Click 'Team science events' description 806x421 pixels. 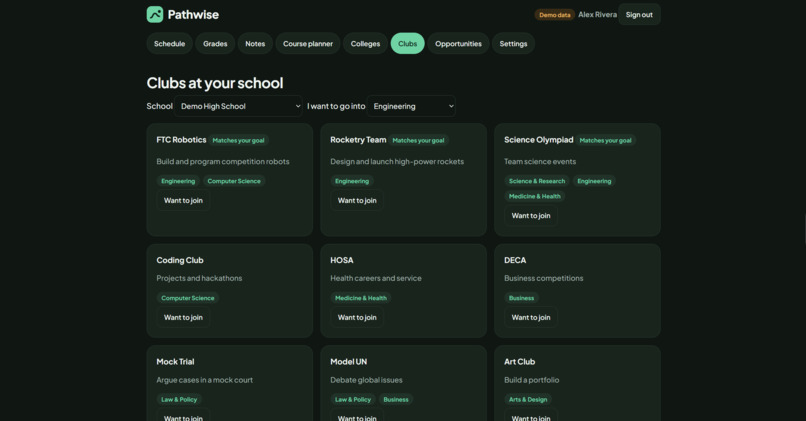coord(540,161)
